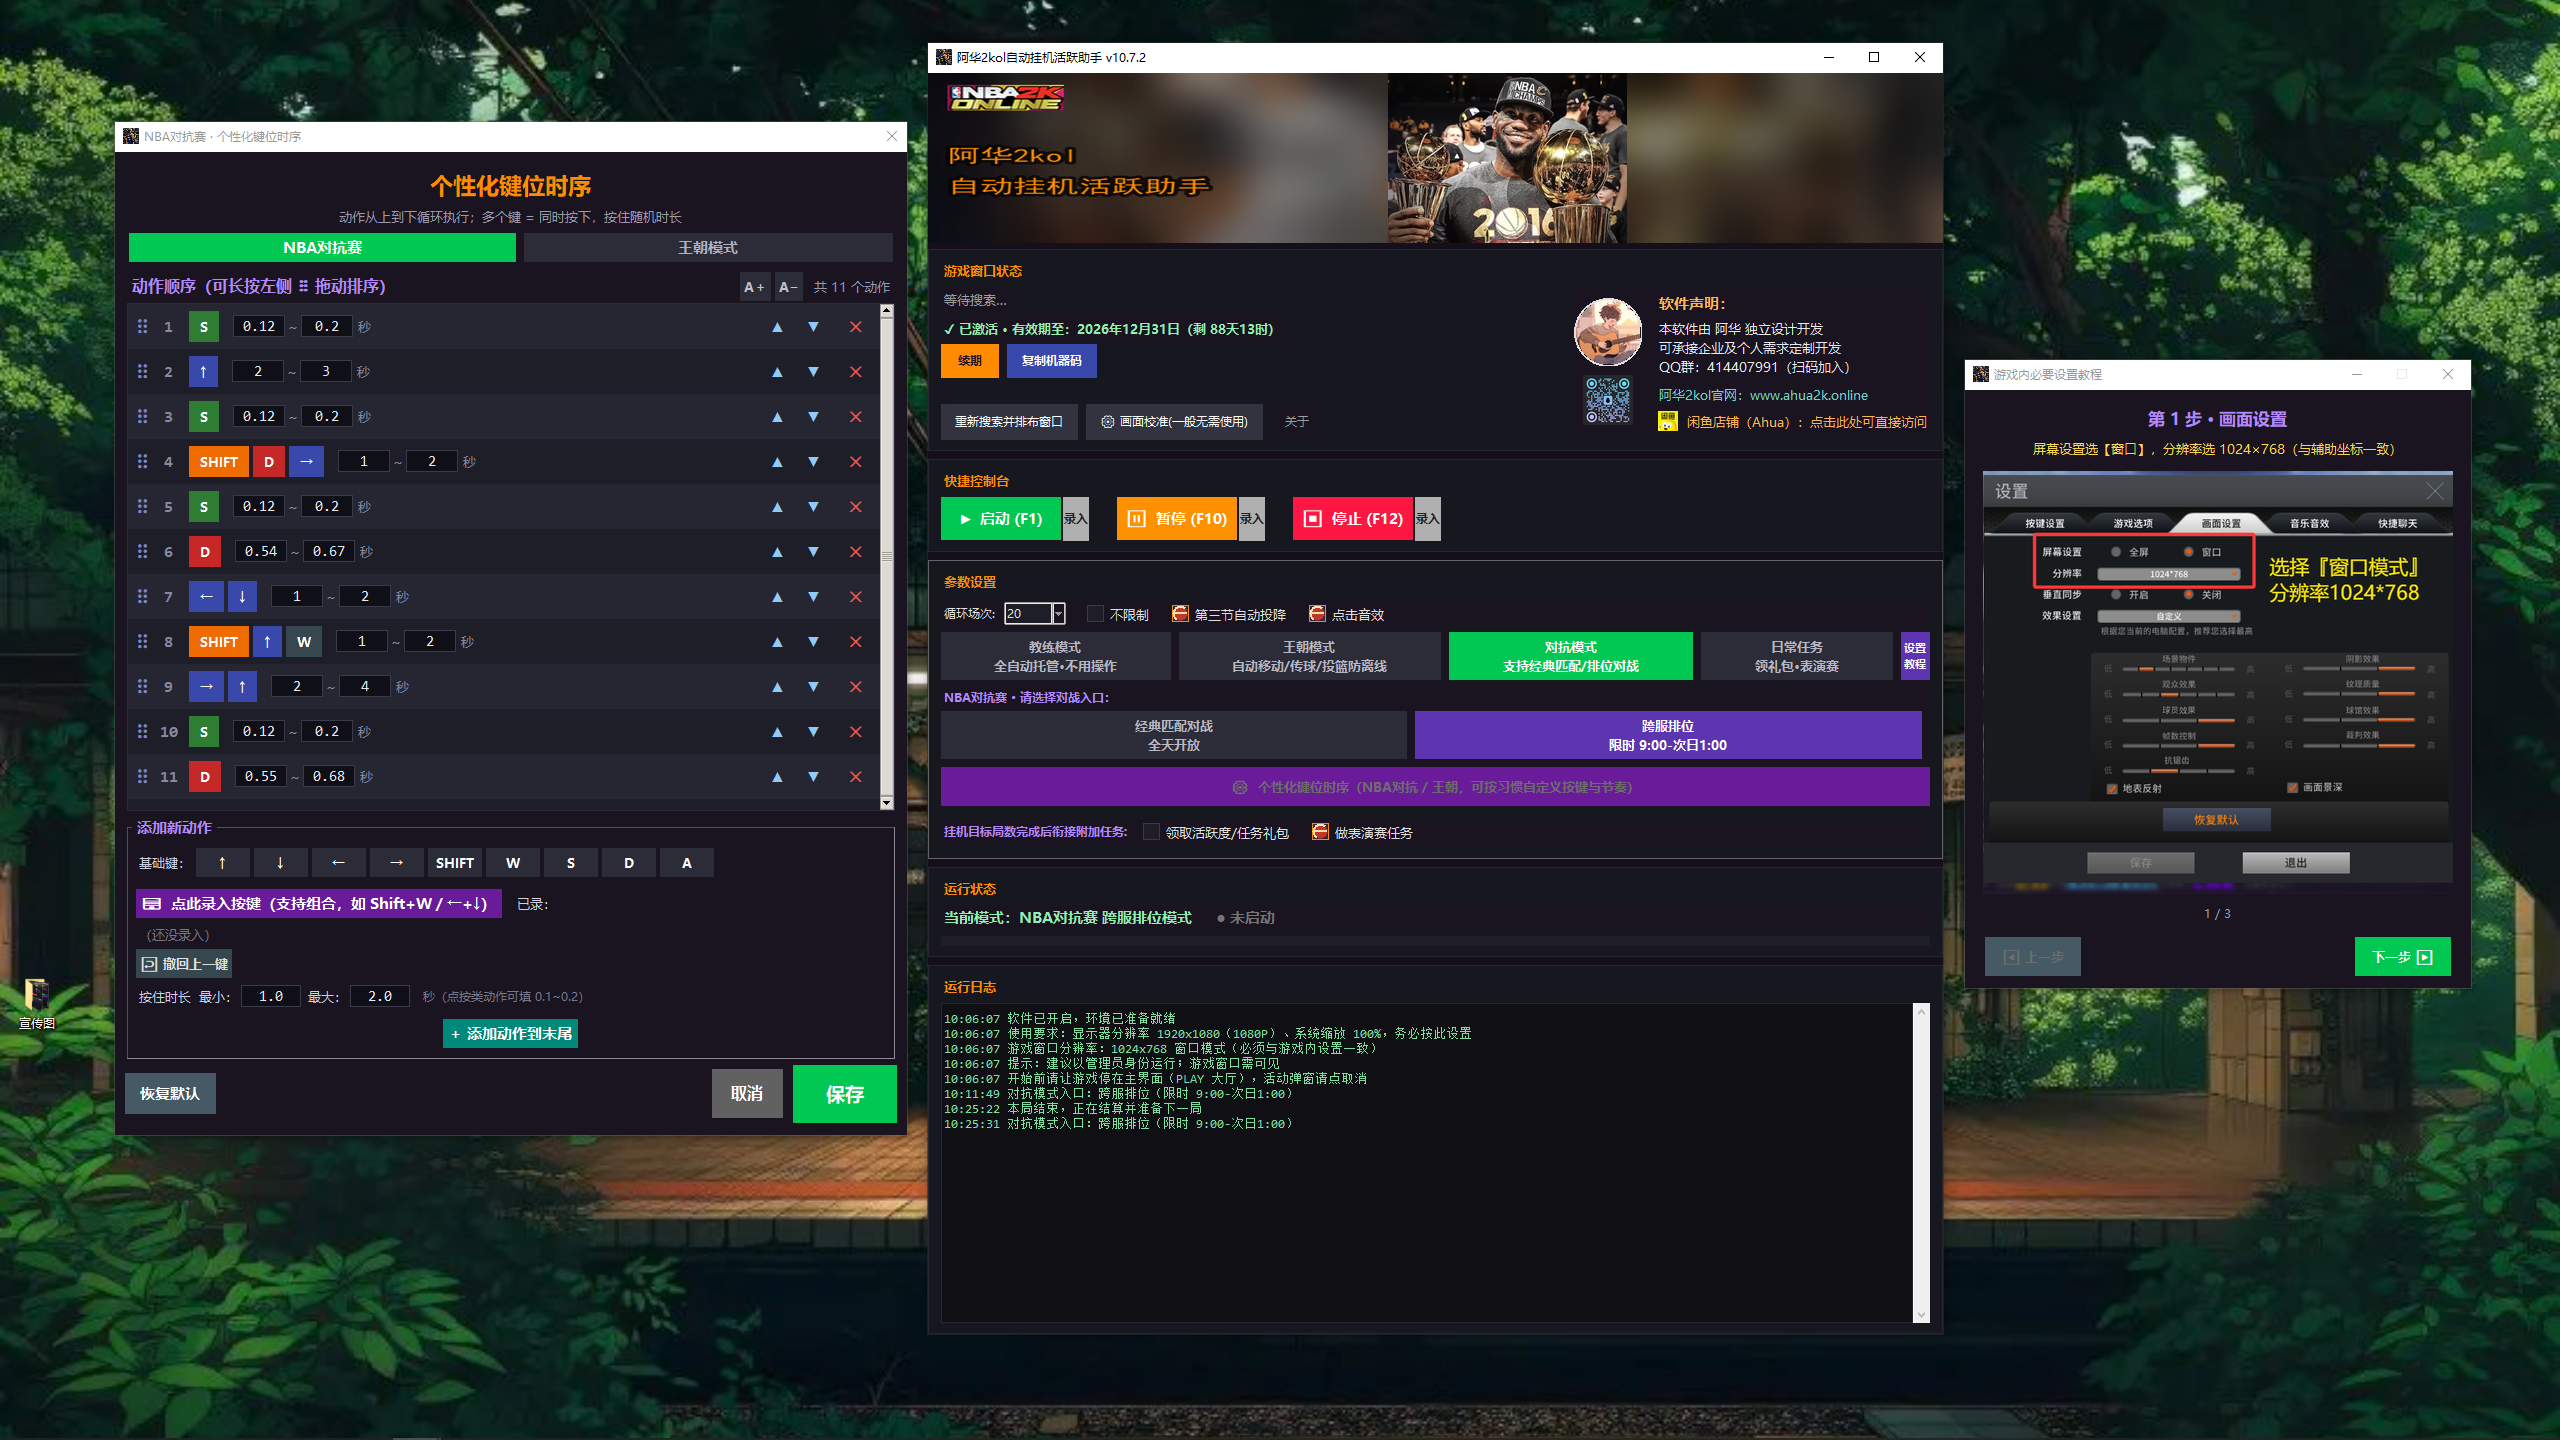2560x1440 pixels.
Task: Check 领取活跃度/任务礼包 option
Action: 1151,832
